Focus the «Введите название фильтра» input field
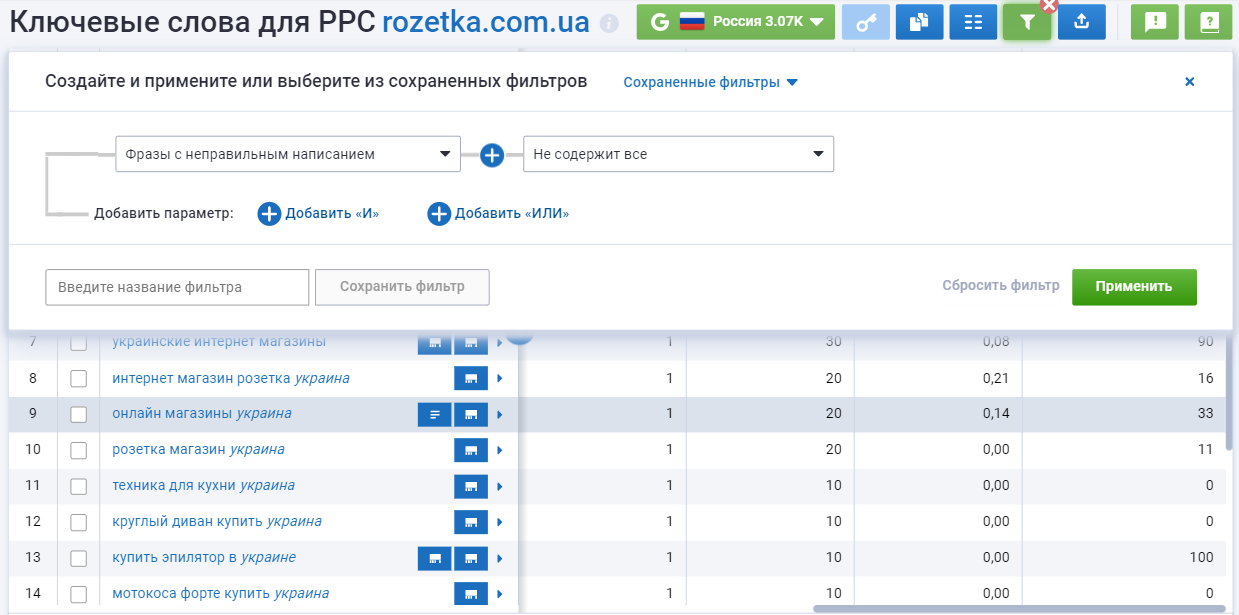Screen dimensions: 1239x615 pyautogui.click(x=177, y=287)
